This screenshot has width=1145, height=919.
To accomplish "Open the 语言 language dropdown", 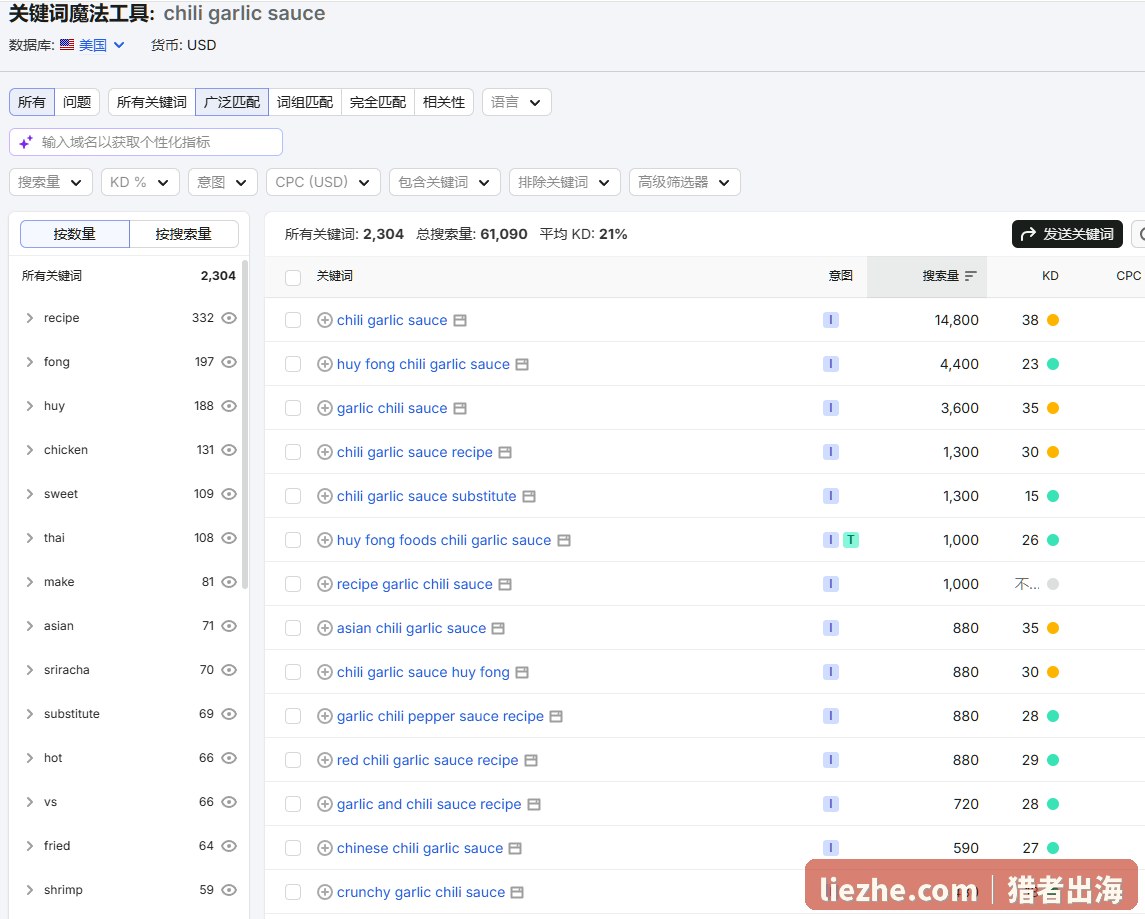I will tap(516, 102).
